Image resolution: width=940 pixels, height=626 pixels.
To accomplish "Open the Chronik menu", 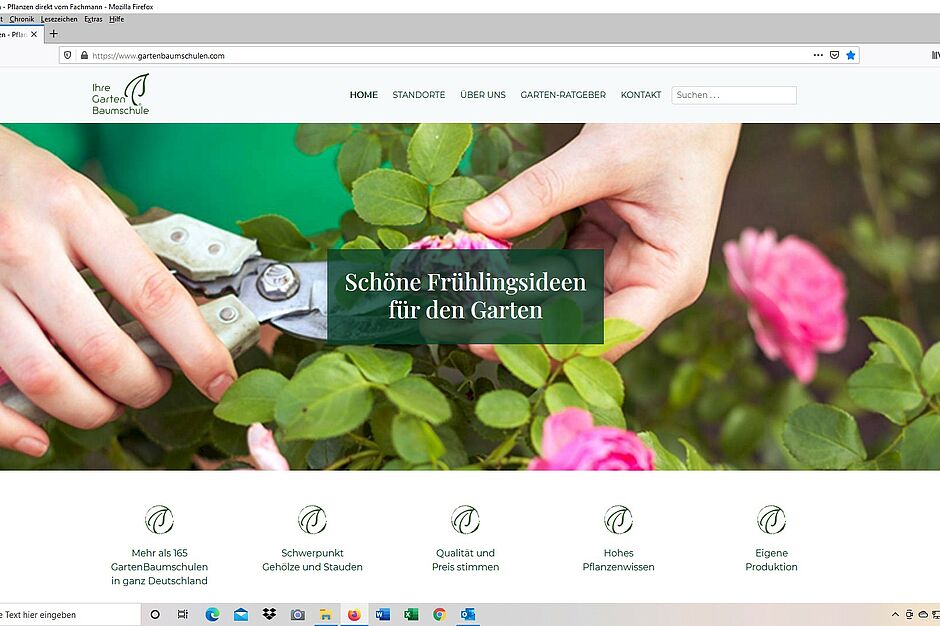I will [x=22, y=19].
